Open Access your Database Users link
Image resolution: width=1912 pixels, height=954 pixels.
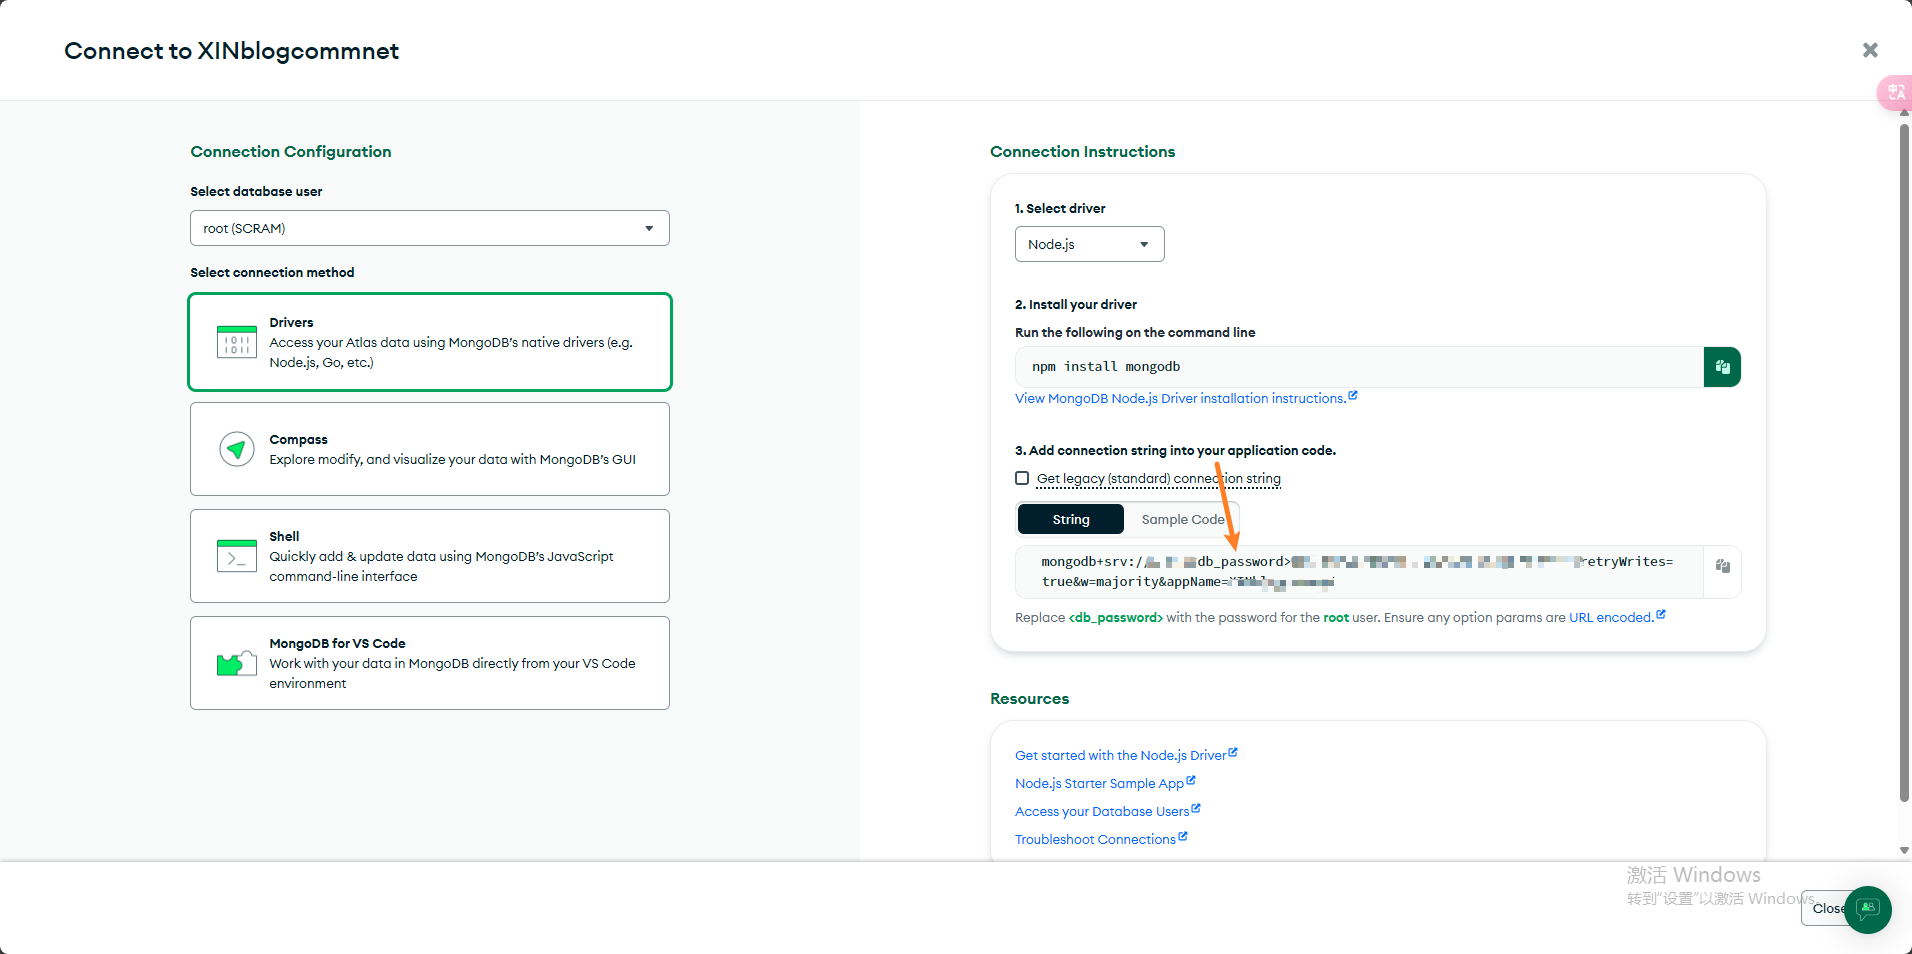click(1102, 811)
